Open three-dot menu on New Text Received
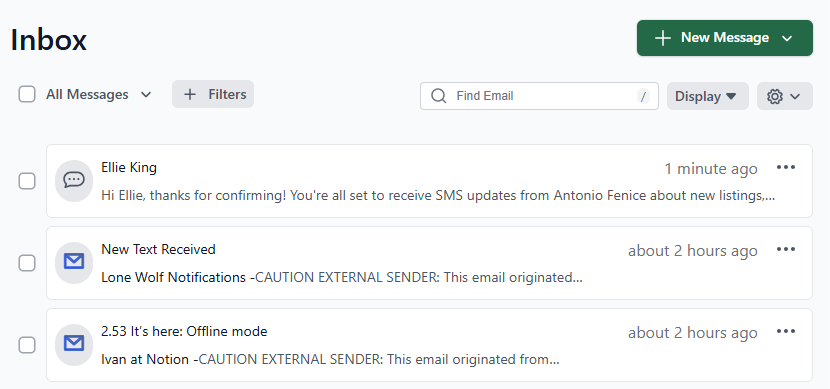Viewport: 830px width, 389px height. [786, 250]
